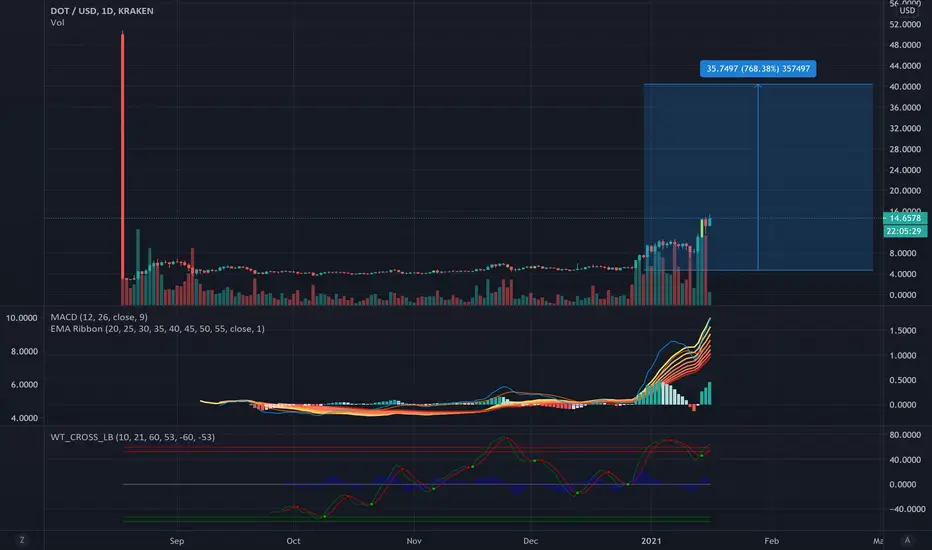The width and height of the screenshot is (932, 550).
Task: Click the Z button at bottom left
Action: [x=22, y=540]
